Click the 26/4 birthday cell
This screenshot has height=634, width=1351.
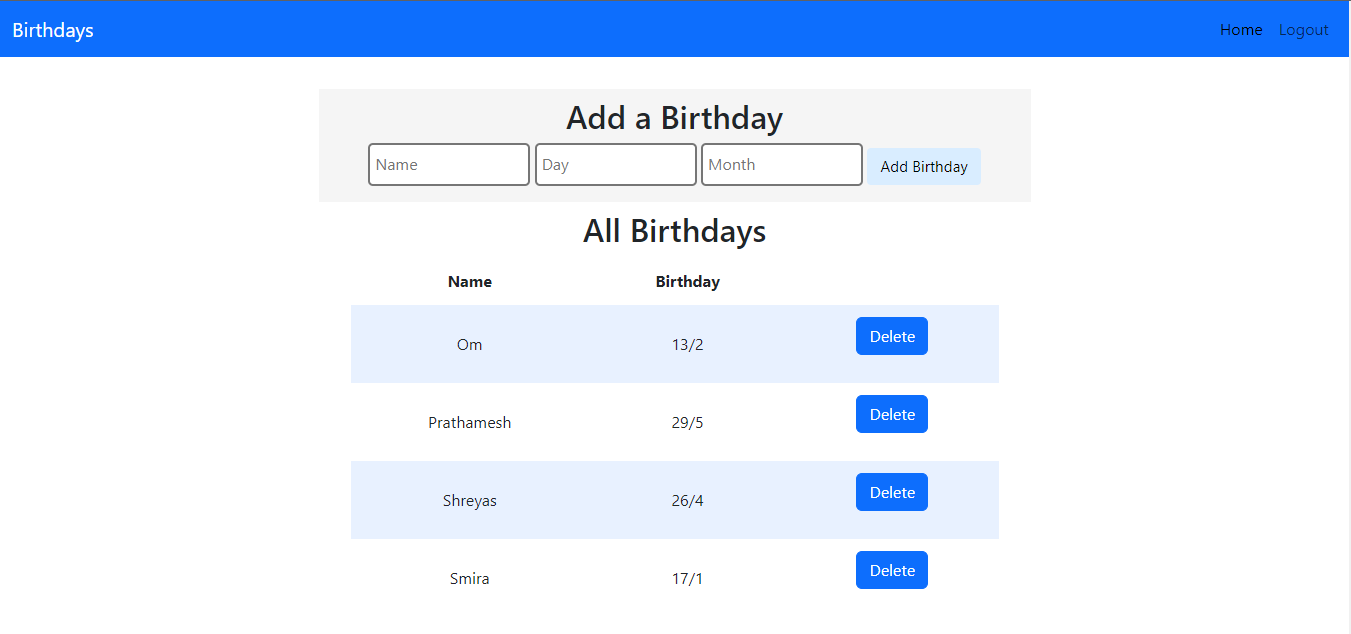pos(688,501)
